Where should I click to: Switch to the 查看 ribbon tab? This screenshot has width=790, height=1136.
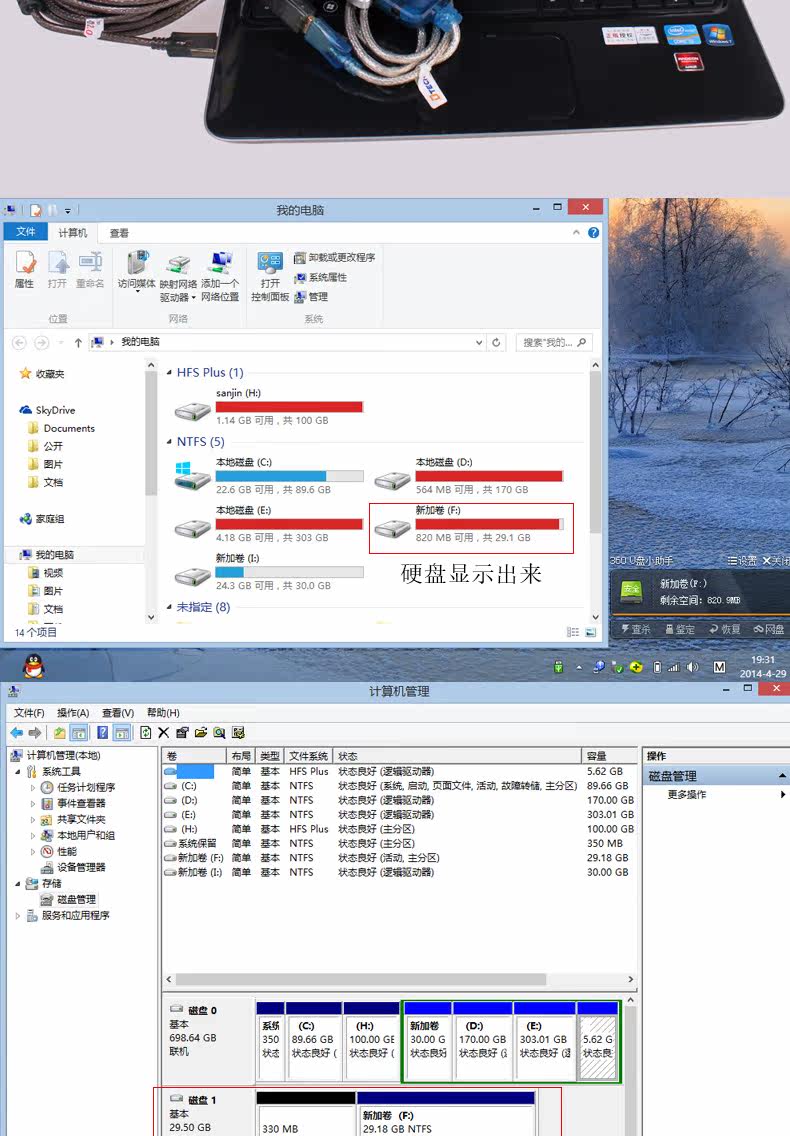[119, 233]
